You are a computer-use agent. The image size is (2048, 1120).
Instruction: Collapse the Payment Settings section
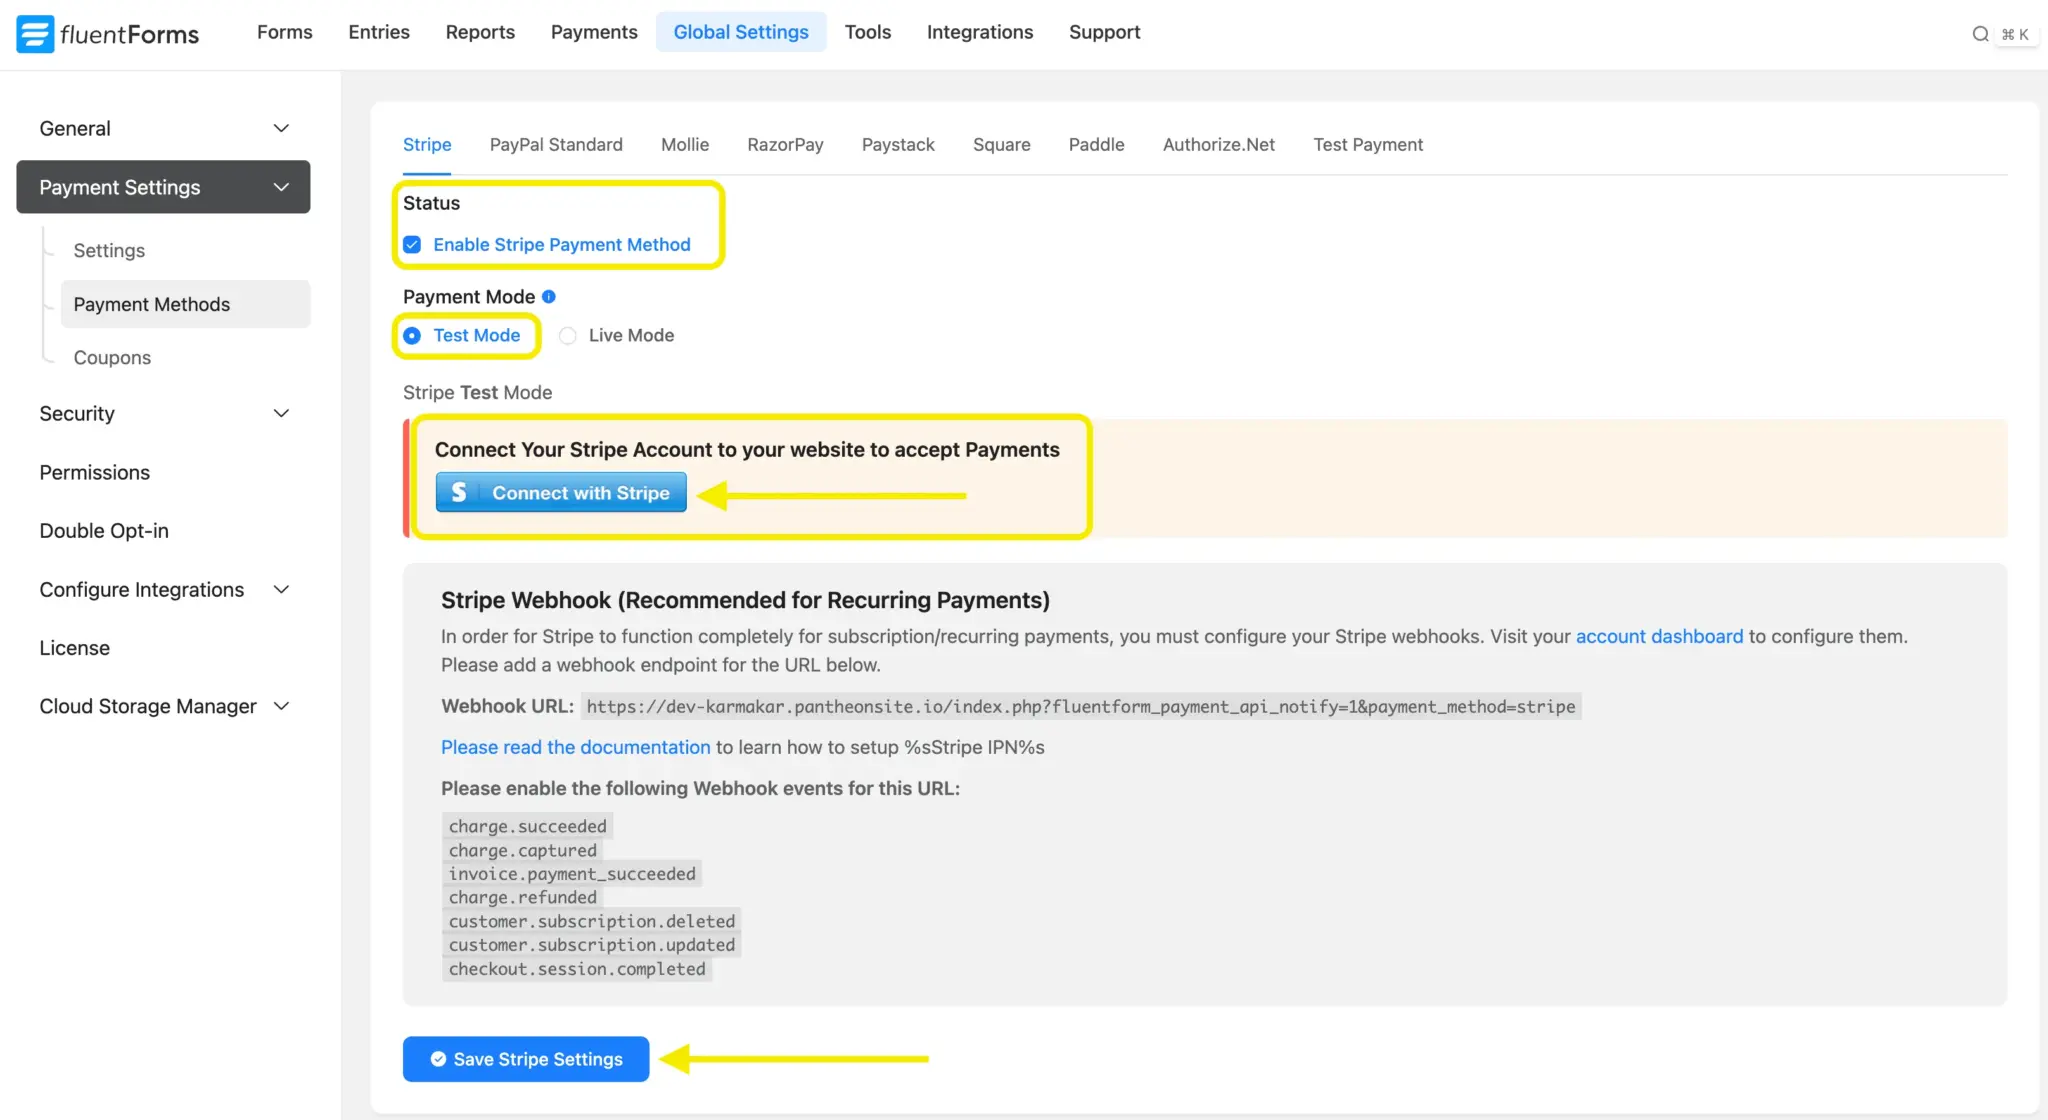click(x=163, y=187)
